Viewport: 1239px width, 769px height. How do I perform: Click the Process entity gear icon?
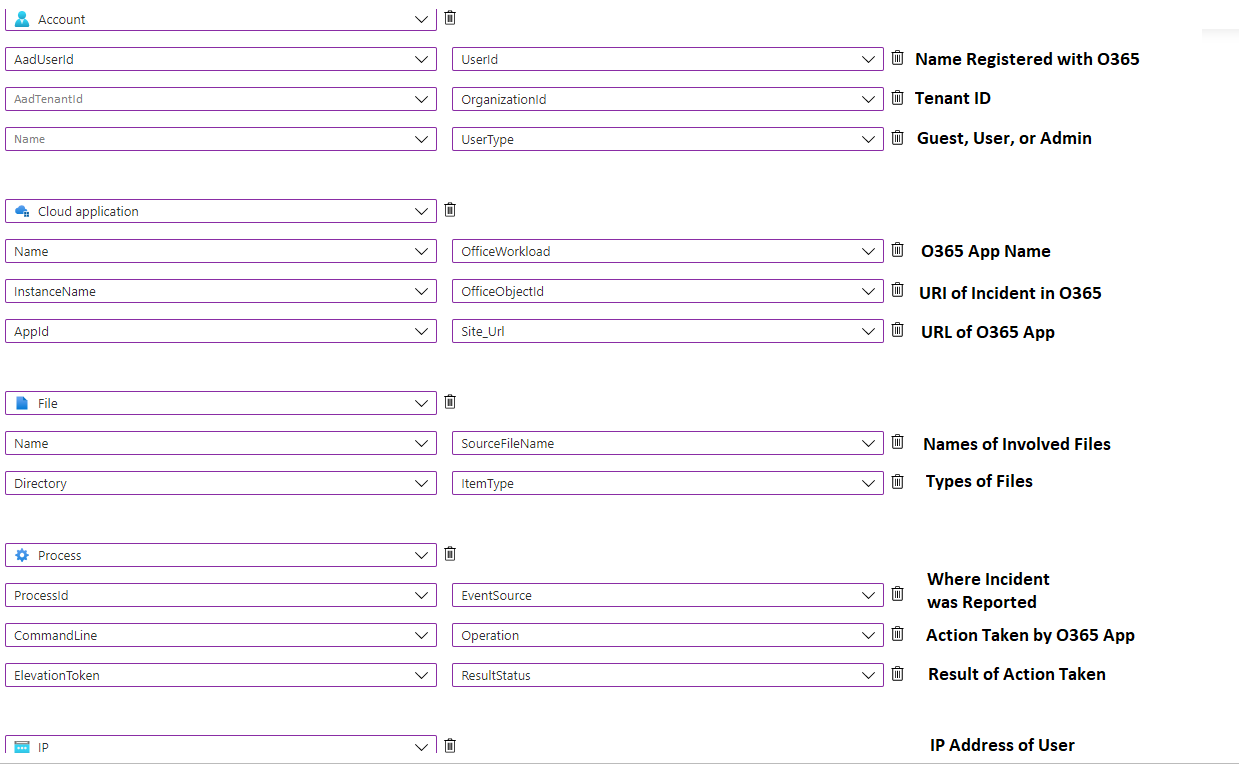click(22, 555)
